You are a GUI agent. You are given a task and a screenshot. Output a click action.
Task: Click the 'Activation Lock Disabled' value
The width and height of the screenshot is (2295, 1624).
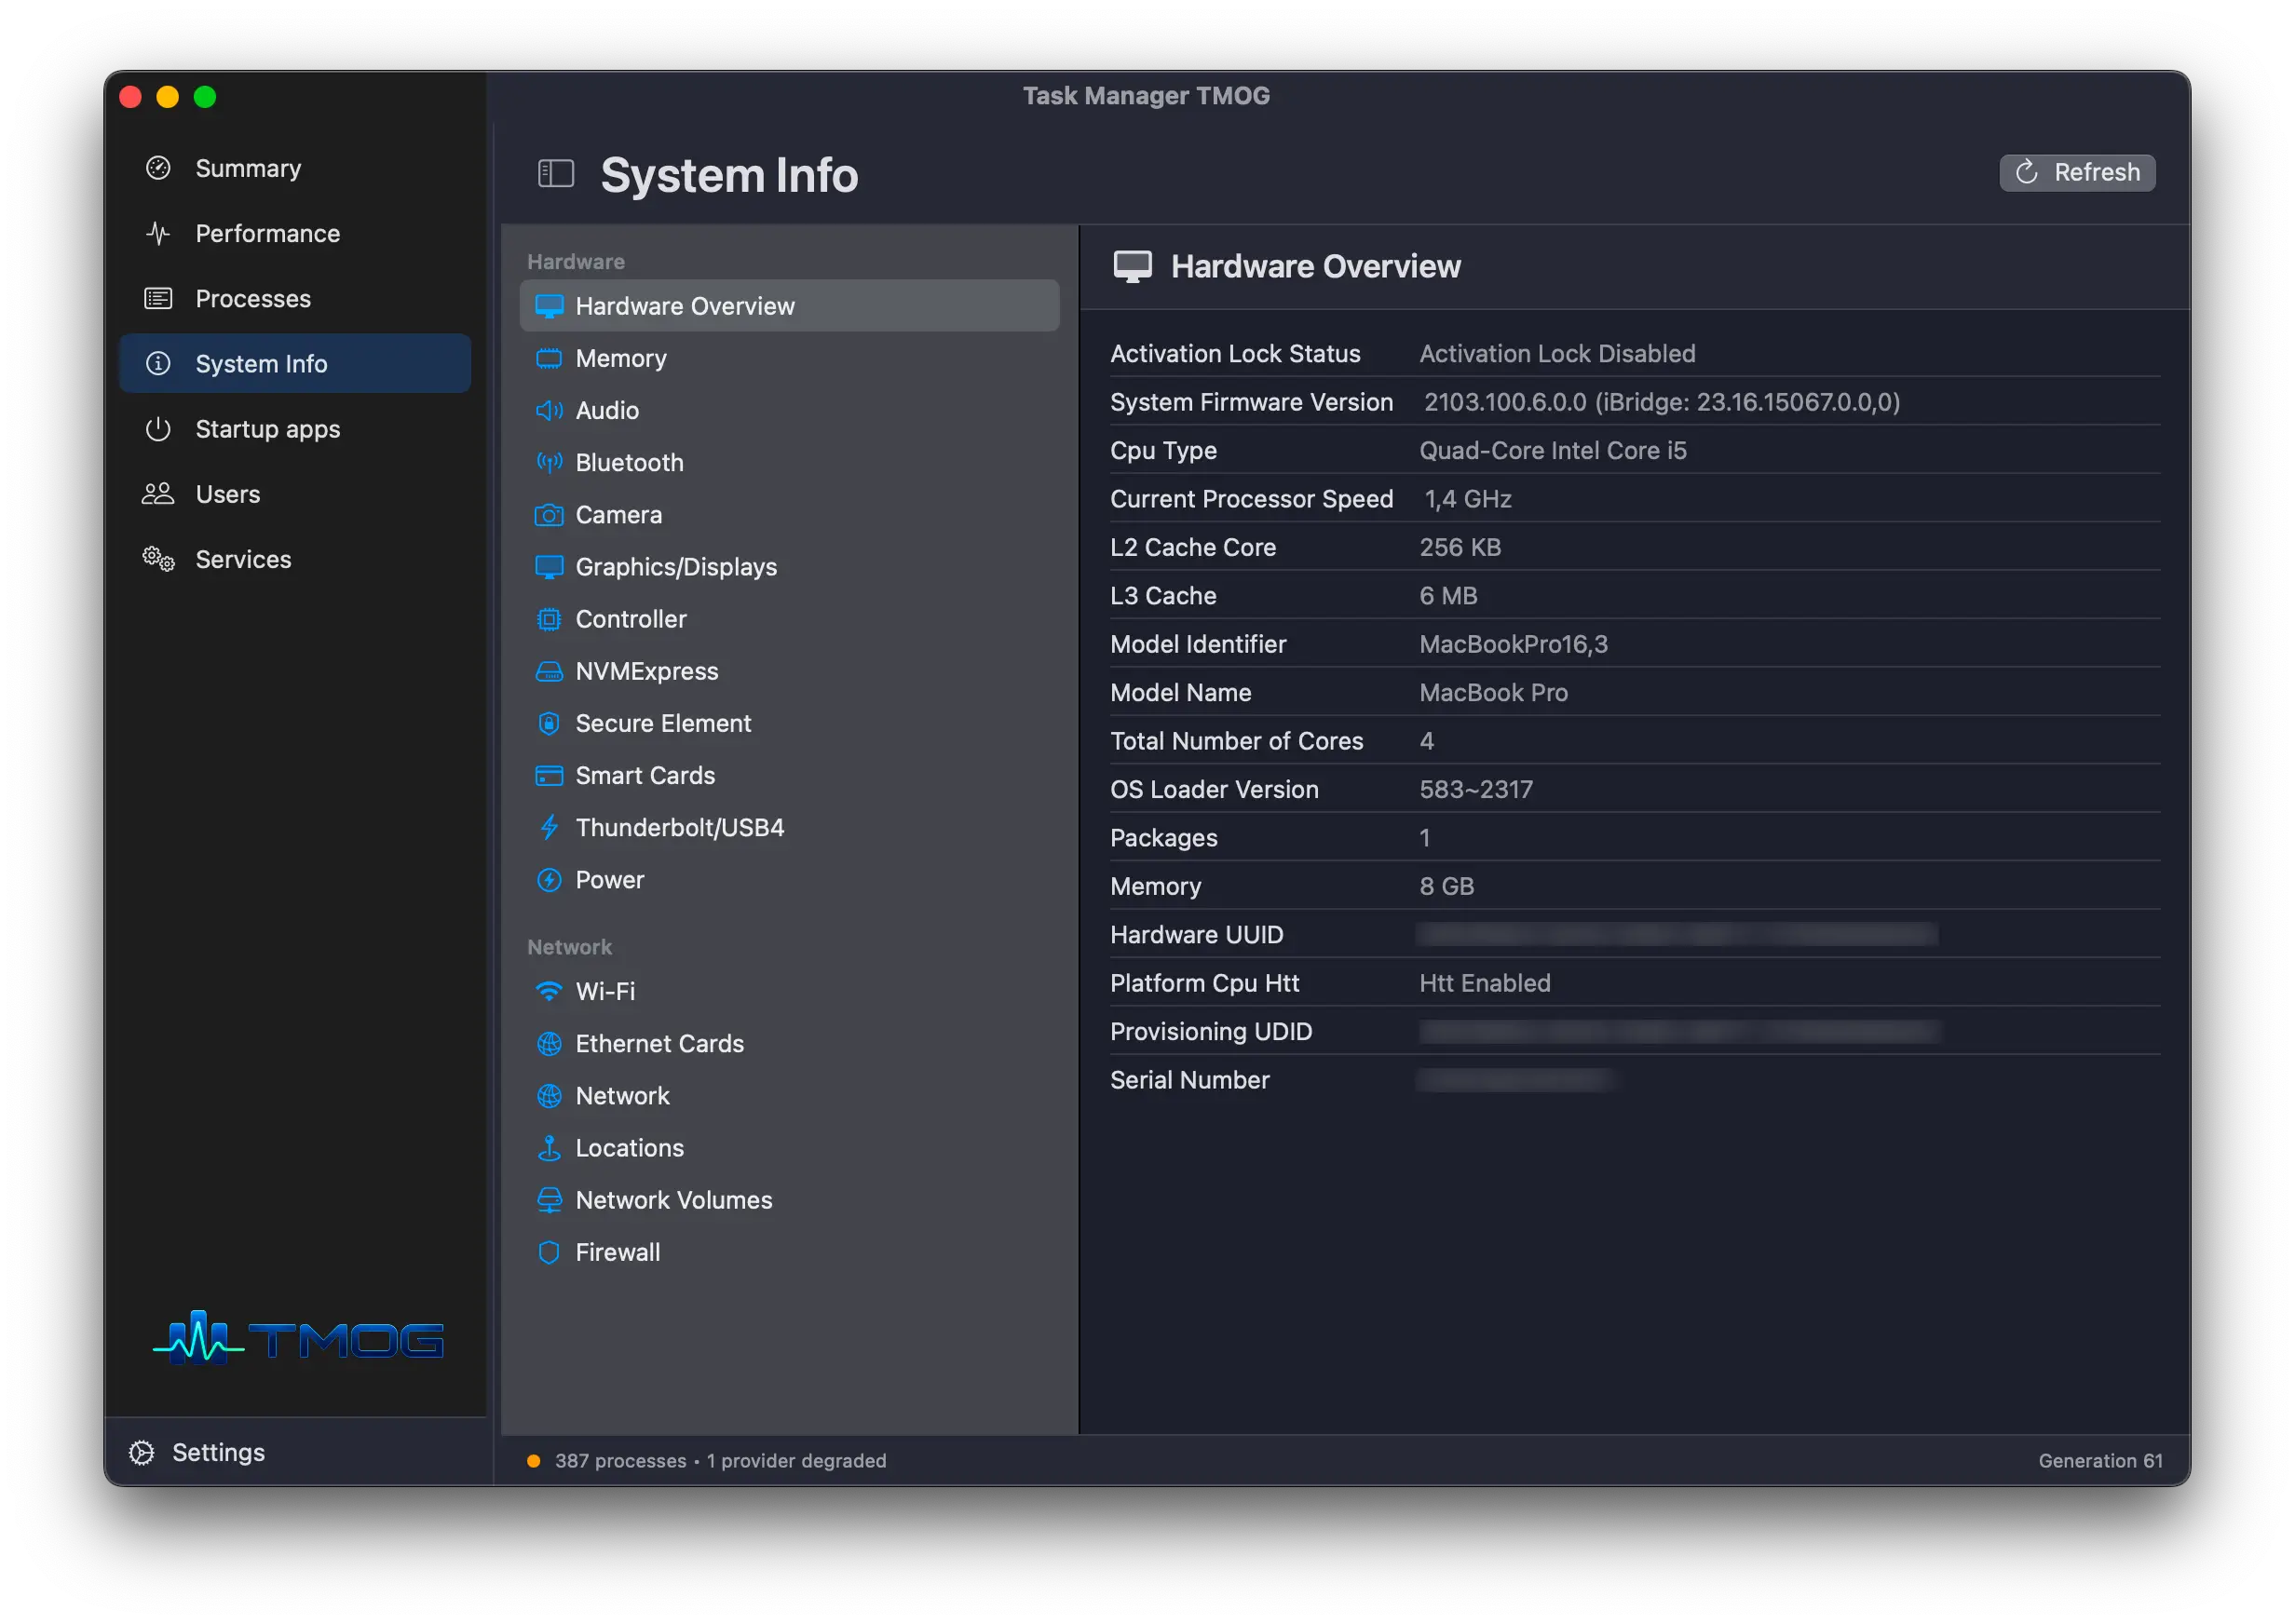pyautogui.click(x=1557, y=353)
